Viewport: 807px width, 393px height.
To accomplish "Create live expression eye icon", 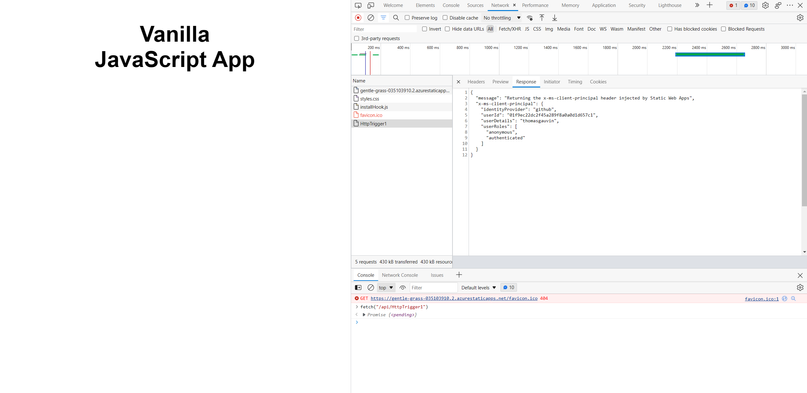I will [x=402, y=288].
